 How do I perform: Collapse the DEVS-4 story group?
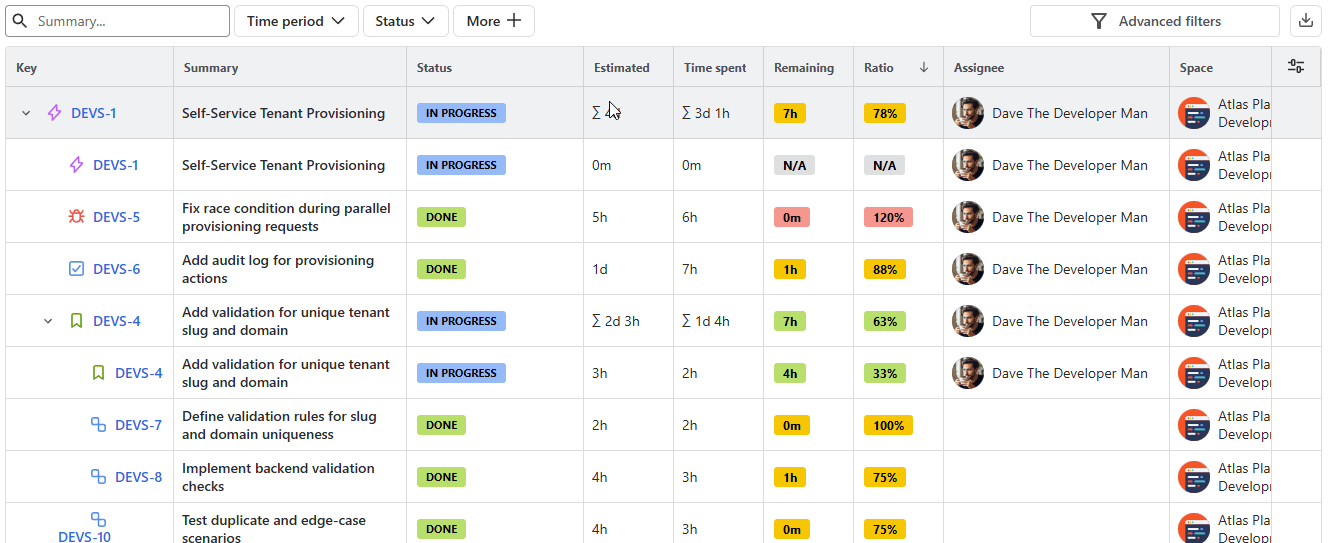pyautogui.click(x=48, y=321)
